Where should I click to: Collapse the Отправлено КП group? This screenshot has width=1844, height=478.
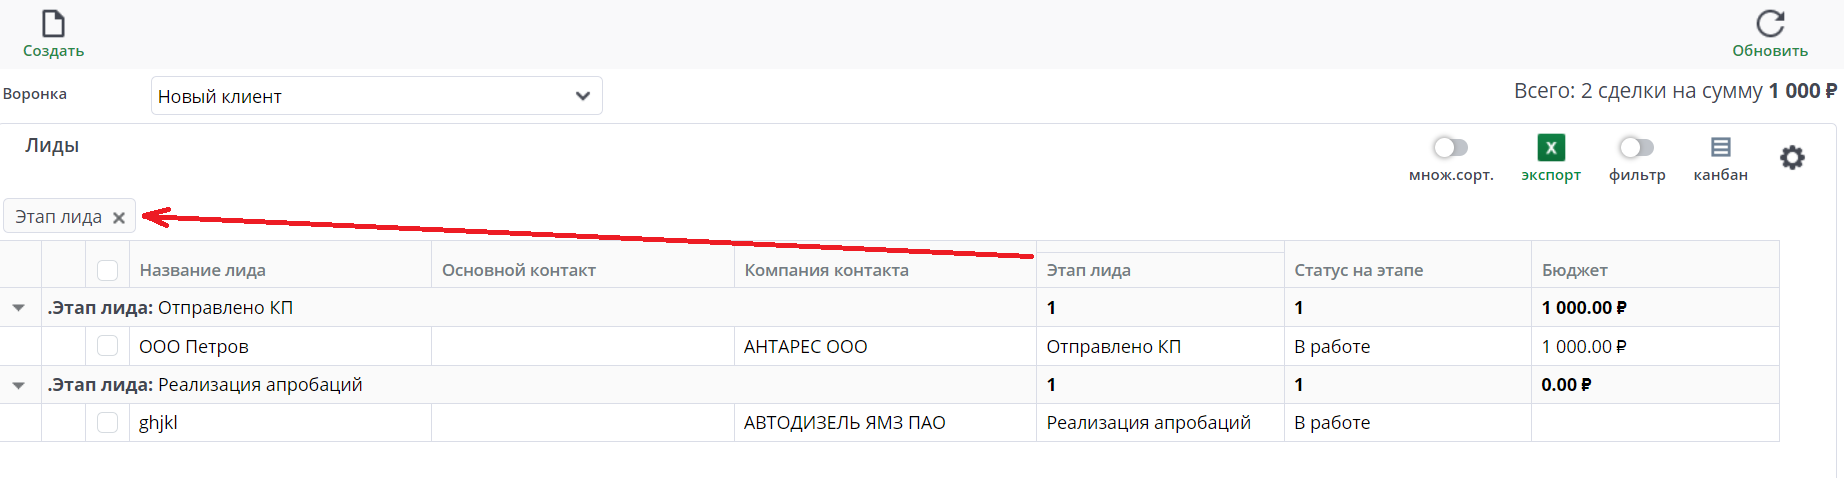pyautogui.click(x=19, y=308)
